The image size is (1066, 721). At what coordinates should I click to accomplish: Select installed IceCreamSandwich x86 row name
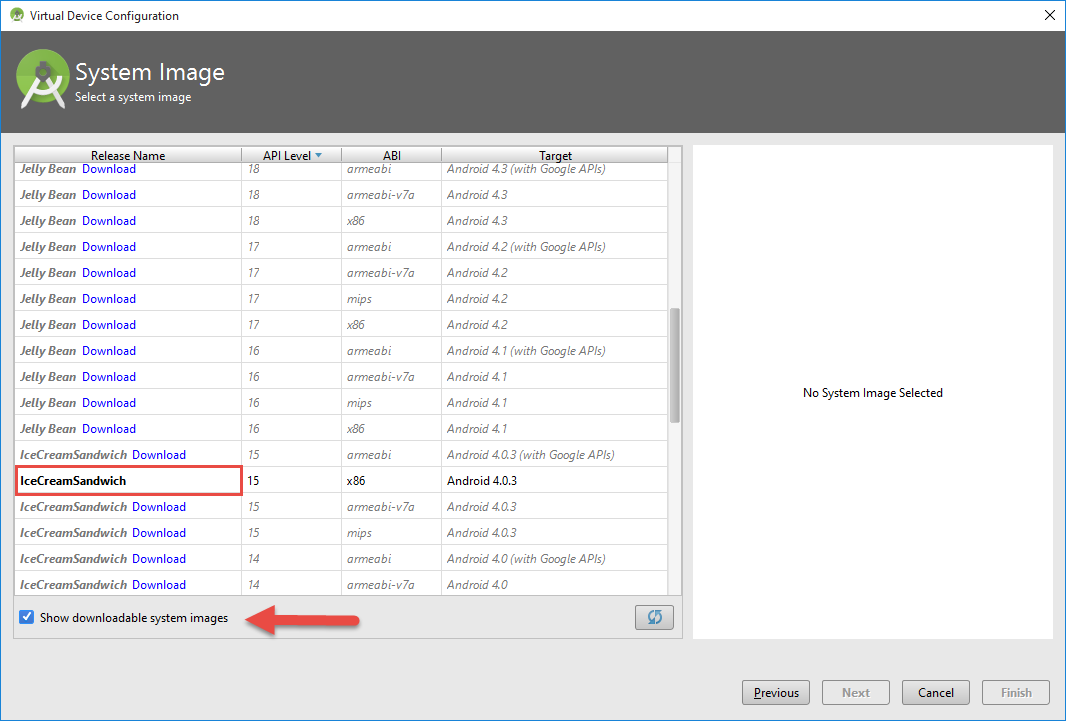[x=73, y=480]
